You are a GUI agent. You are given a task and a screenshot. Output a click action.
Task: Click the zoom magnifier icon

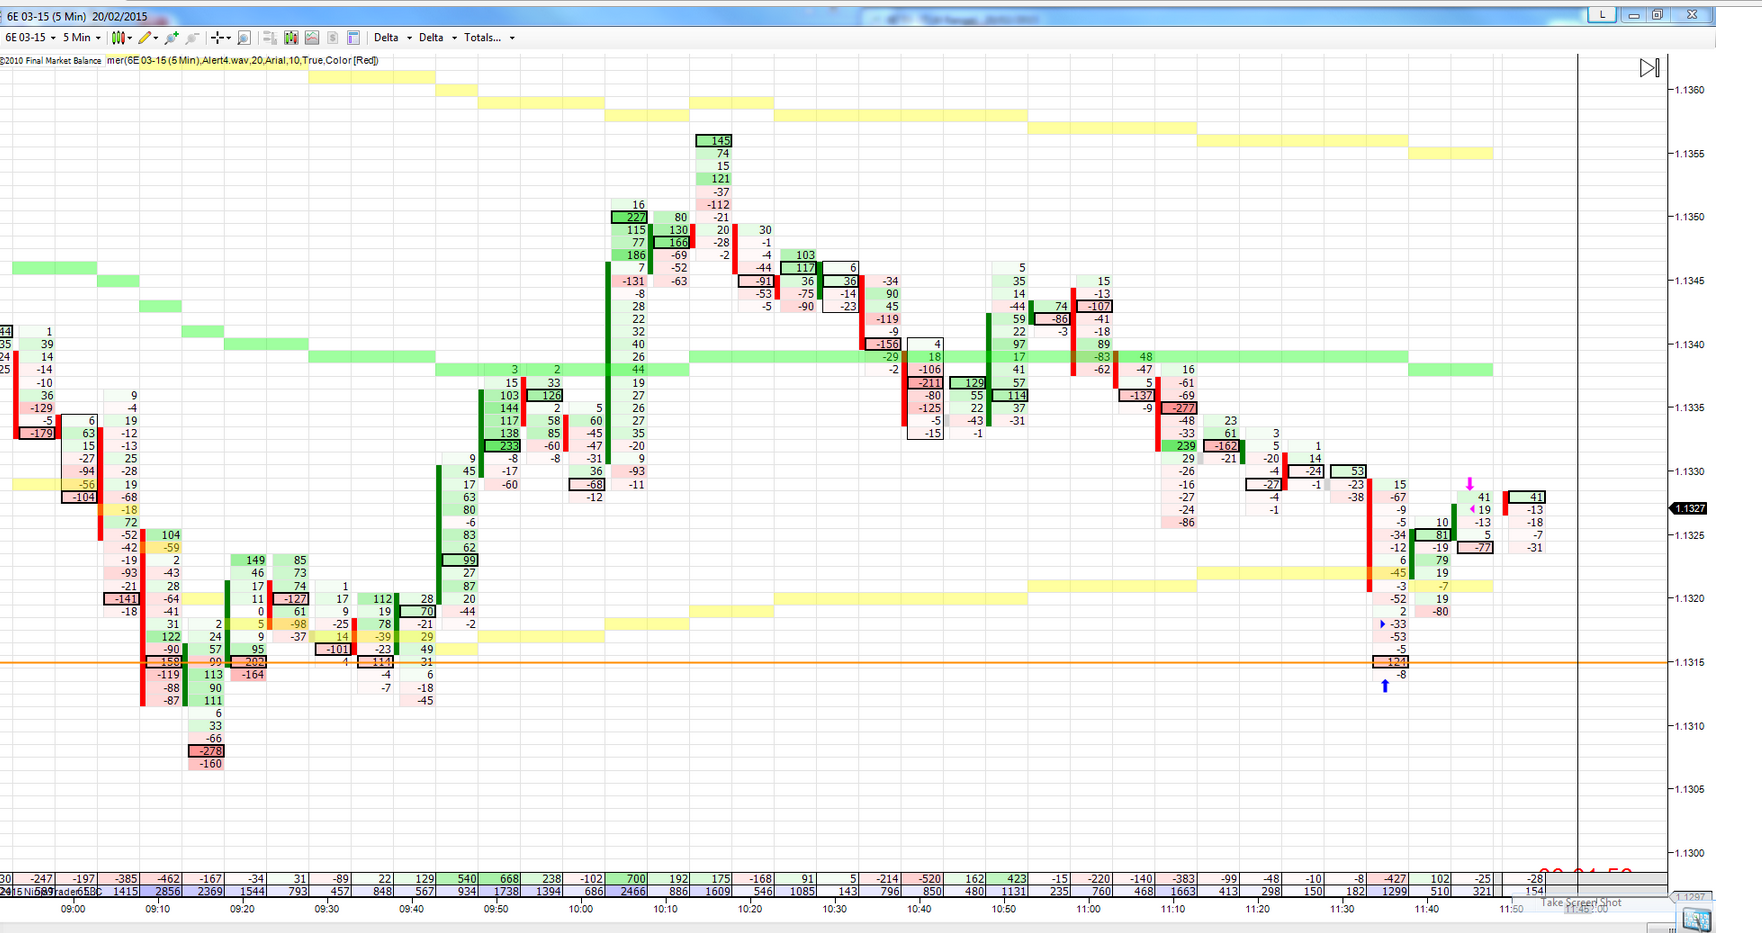coord(244,38)
